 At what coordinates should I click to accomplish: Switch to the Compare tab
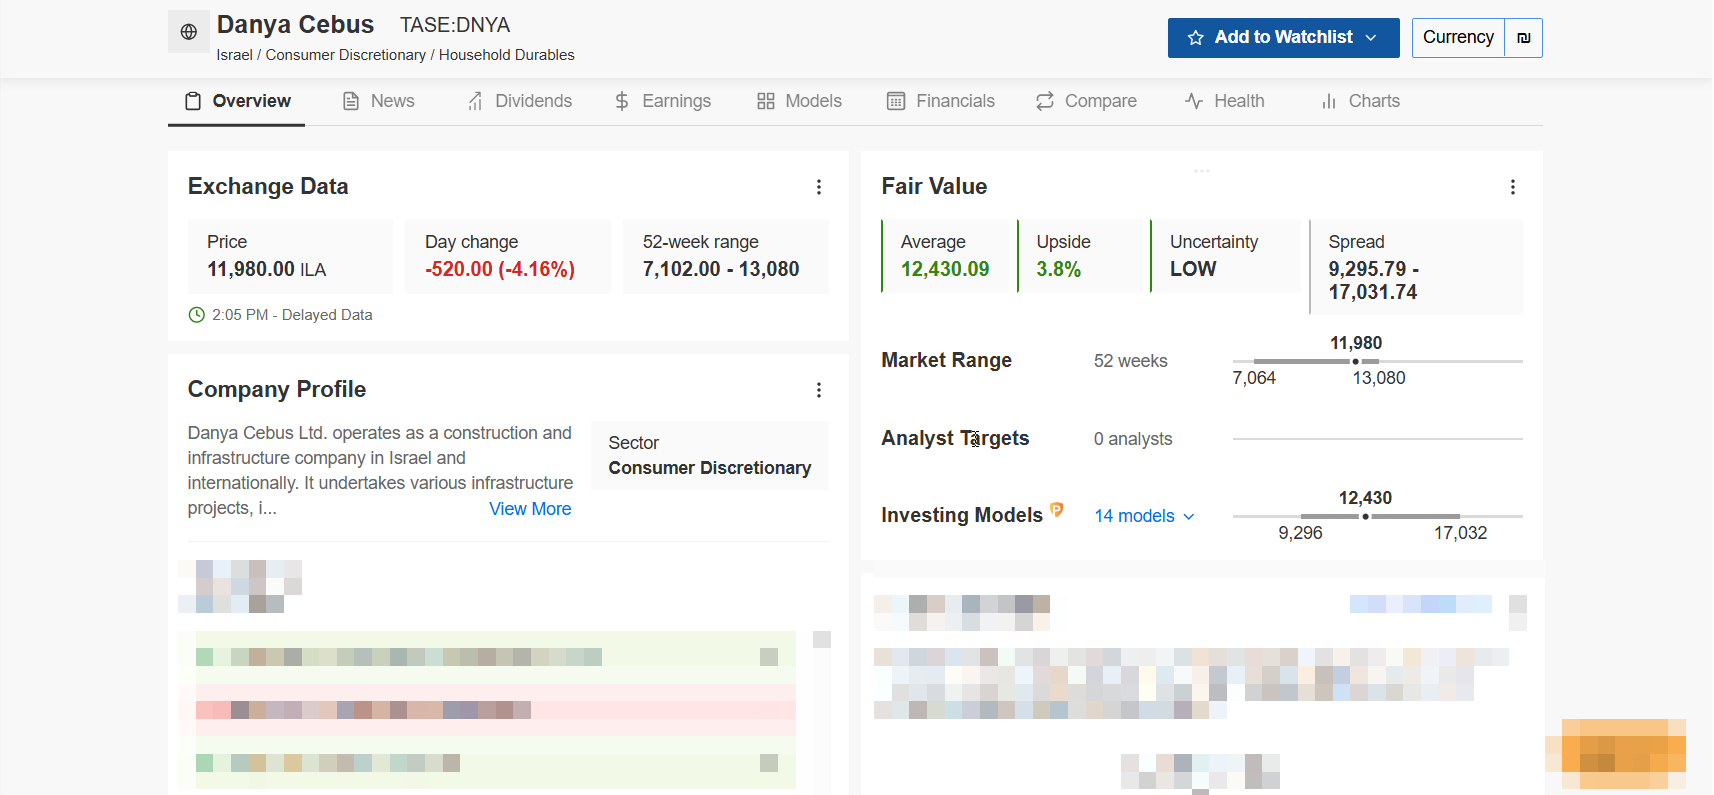point(1086,101)
